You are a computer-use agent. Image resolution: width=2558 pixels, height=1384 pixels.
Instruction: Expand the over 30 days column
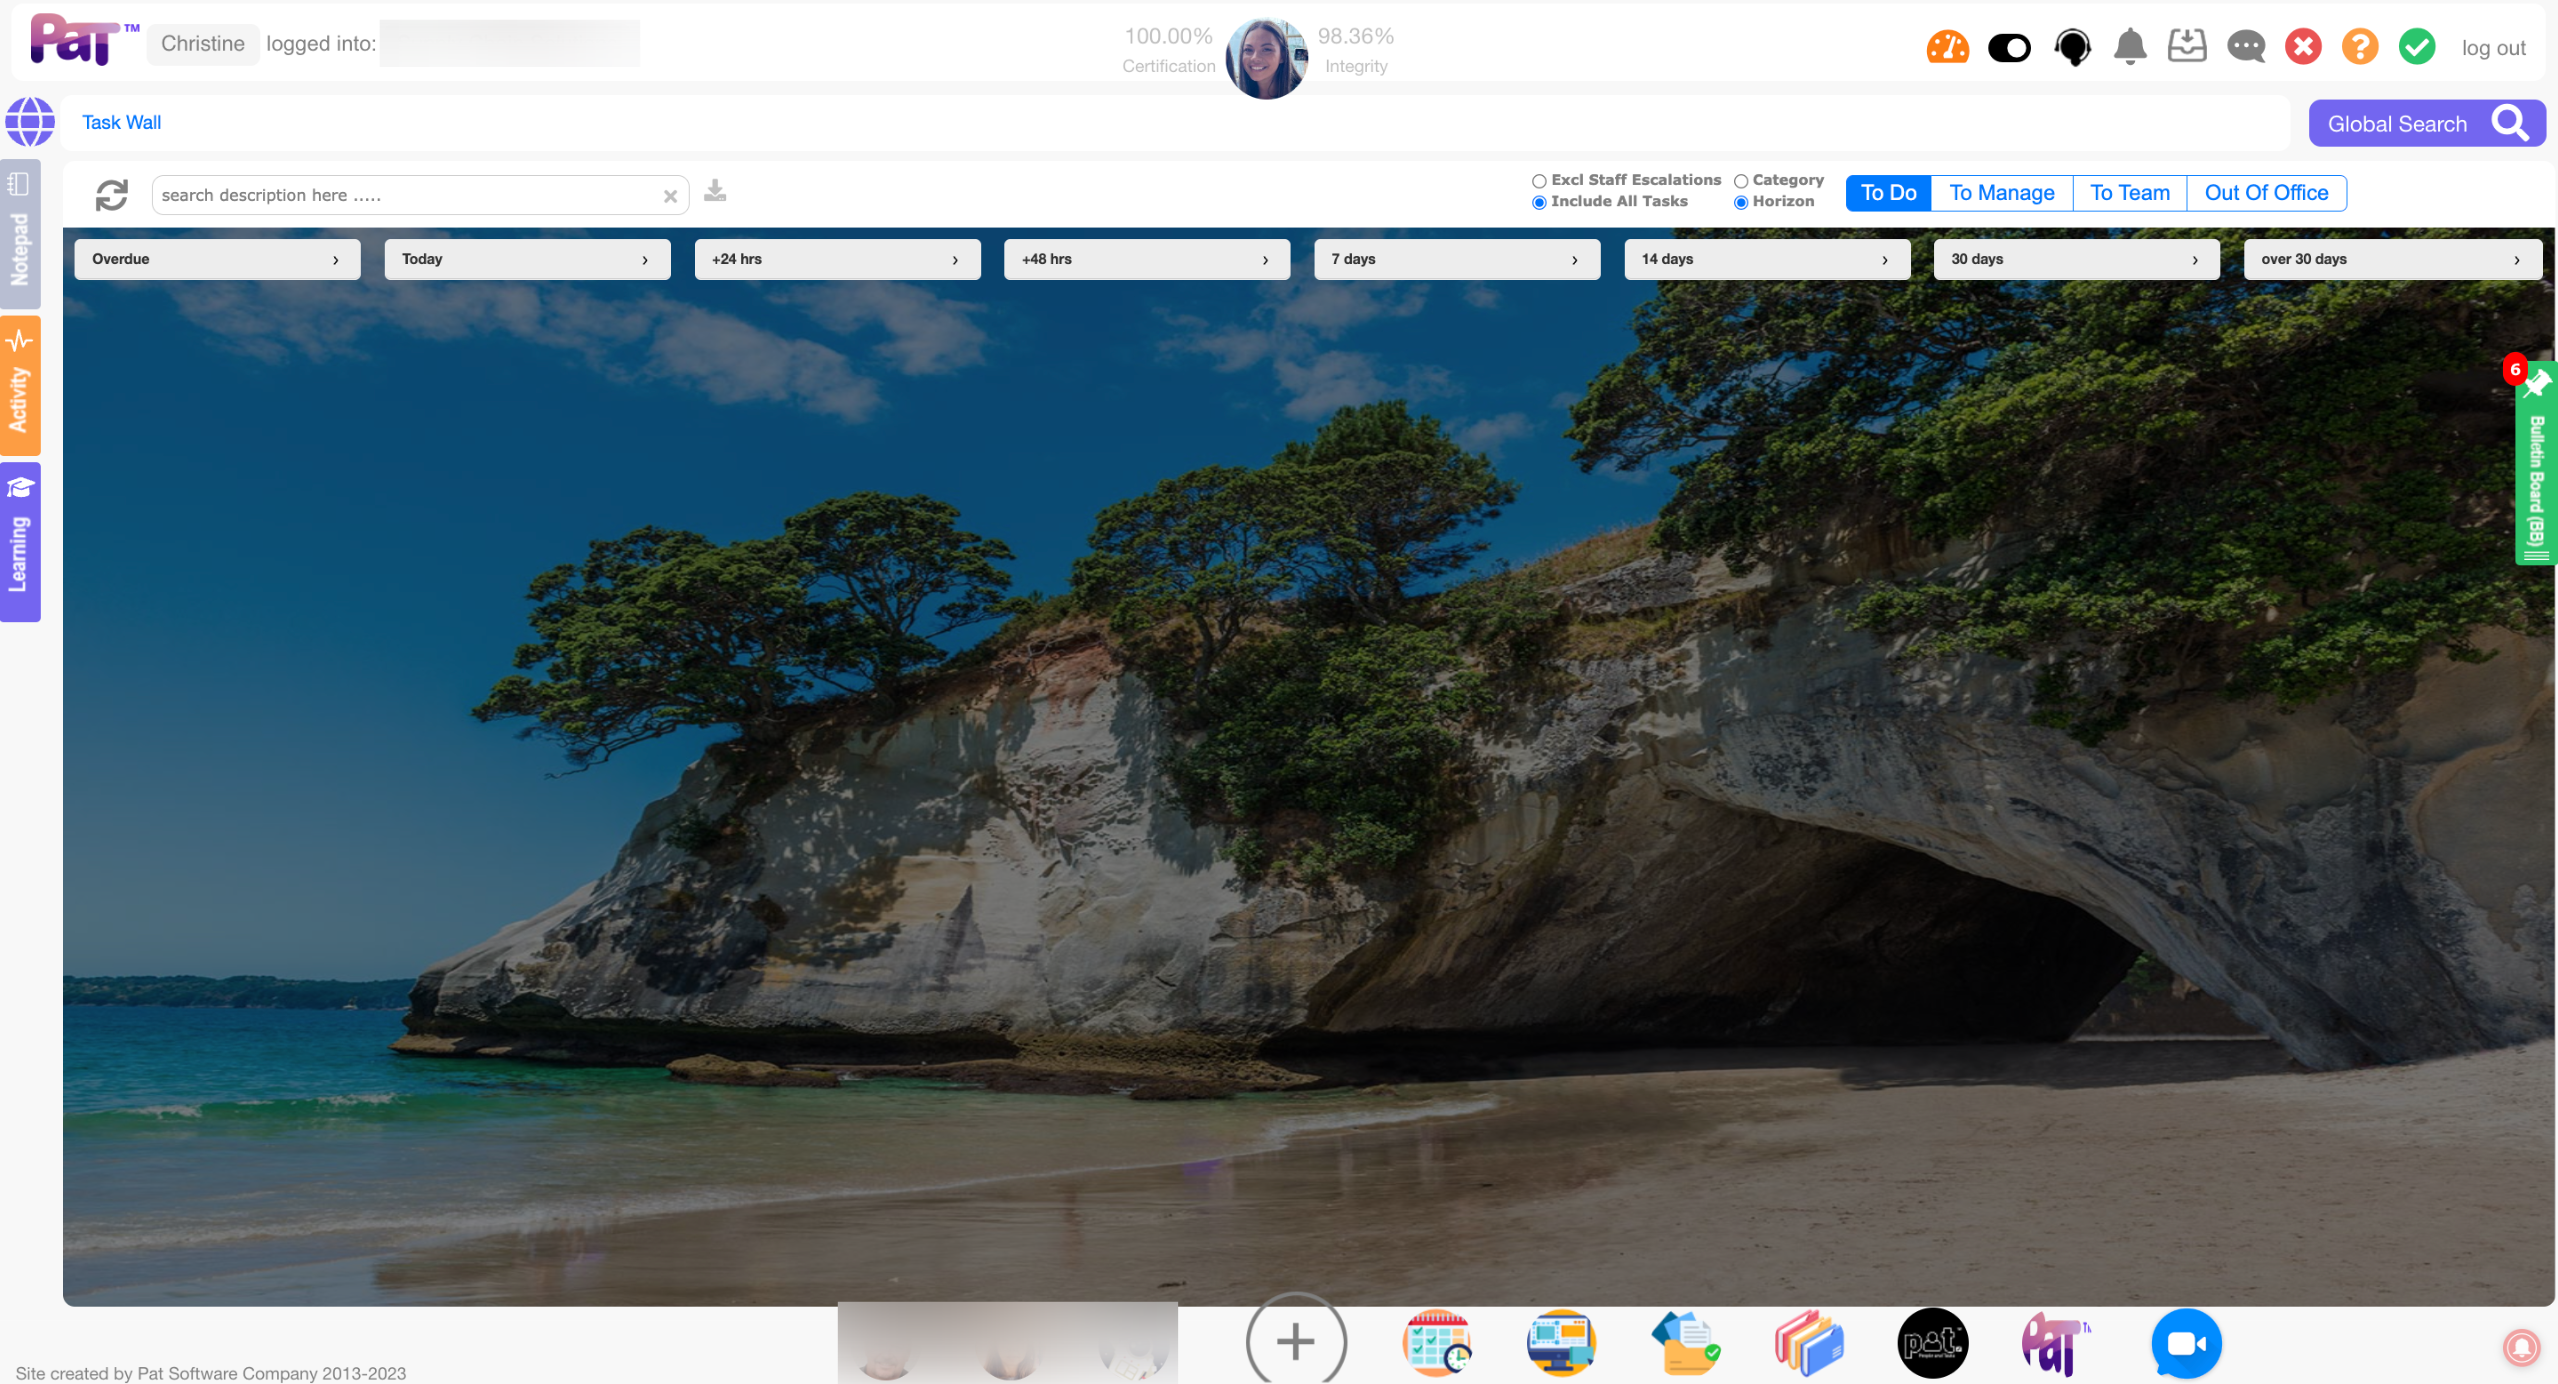[x=2391, y=259]
